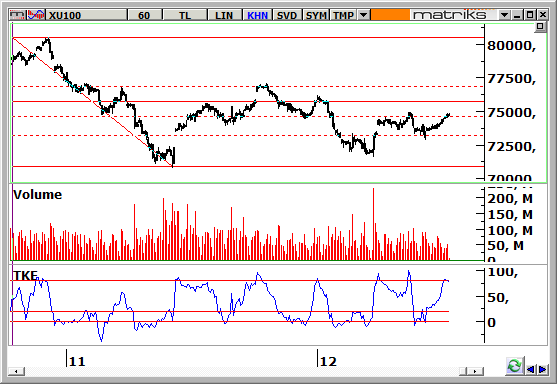Click the TKE indicator label

point(25,275)
